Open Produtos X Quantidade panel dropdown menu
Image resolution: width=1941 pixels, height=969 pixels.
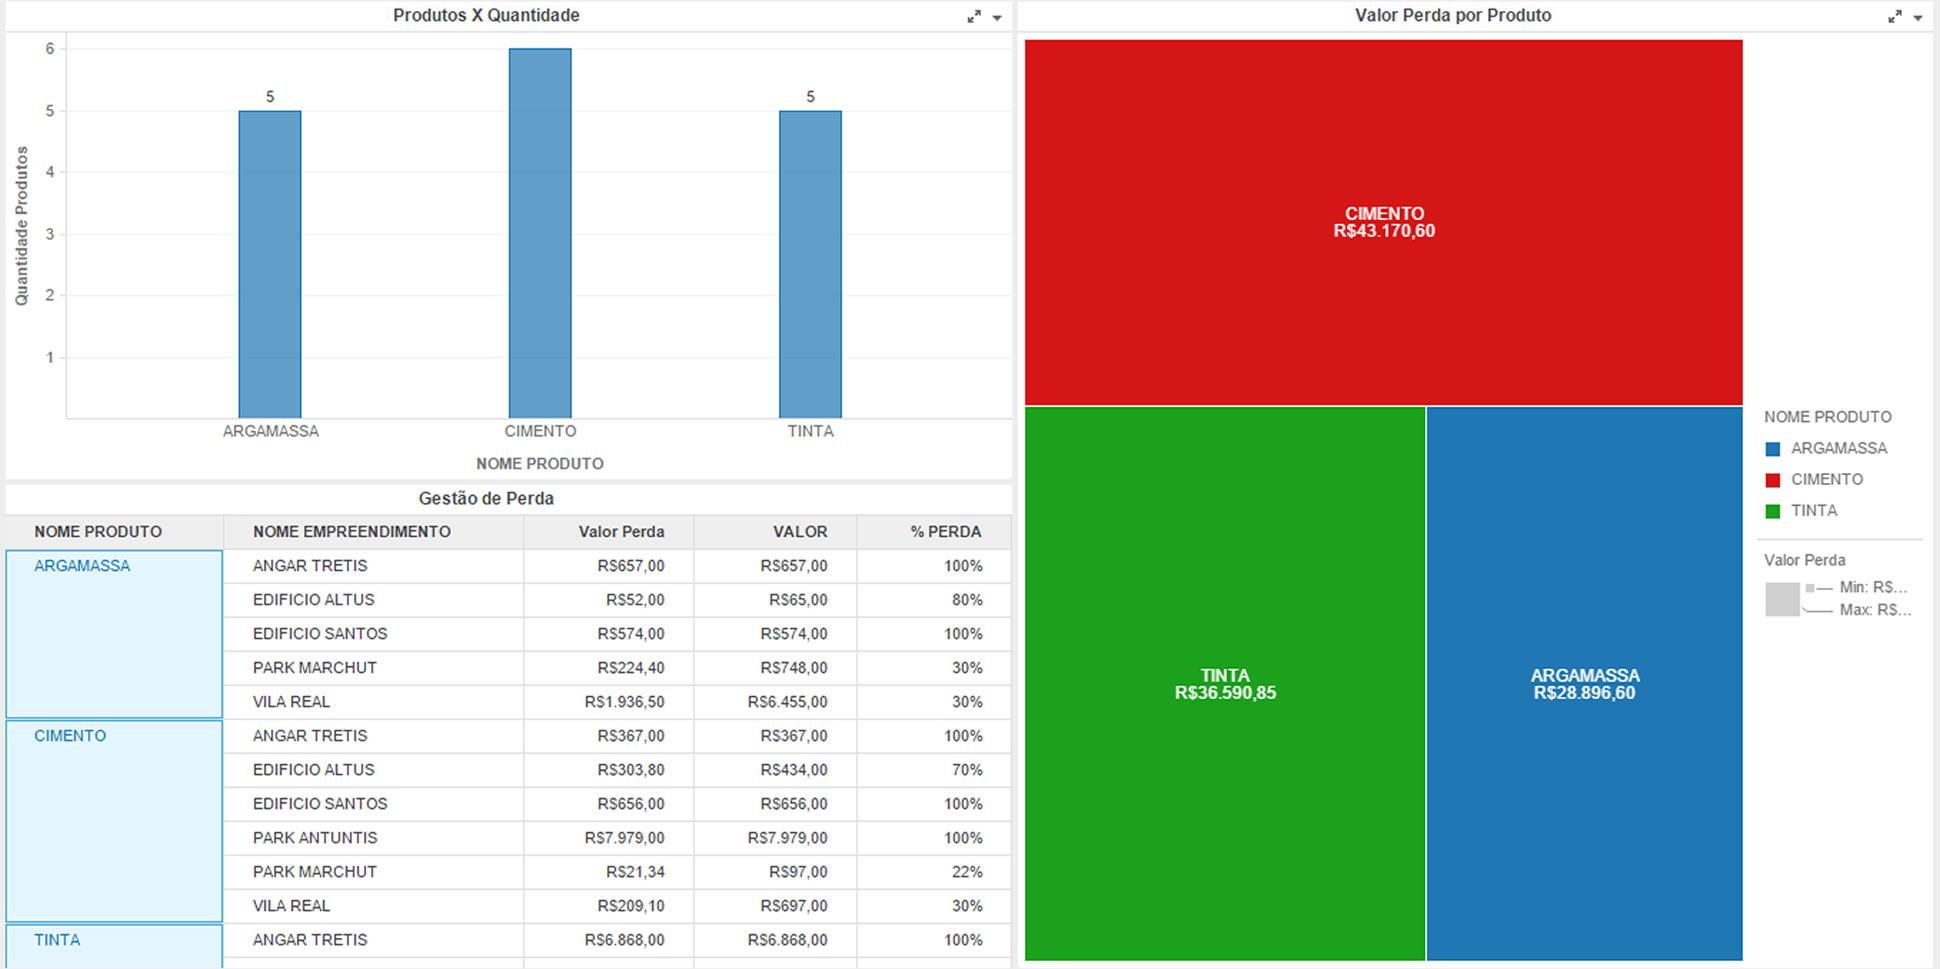[x=997, y=18]
